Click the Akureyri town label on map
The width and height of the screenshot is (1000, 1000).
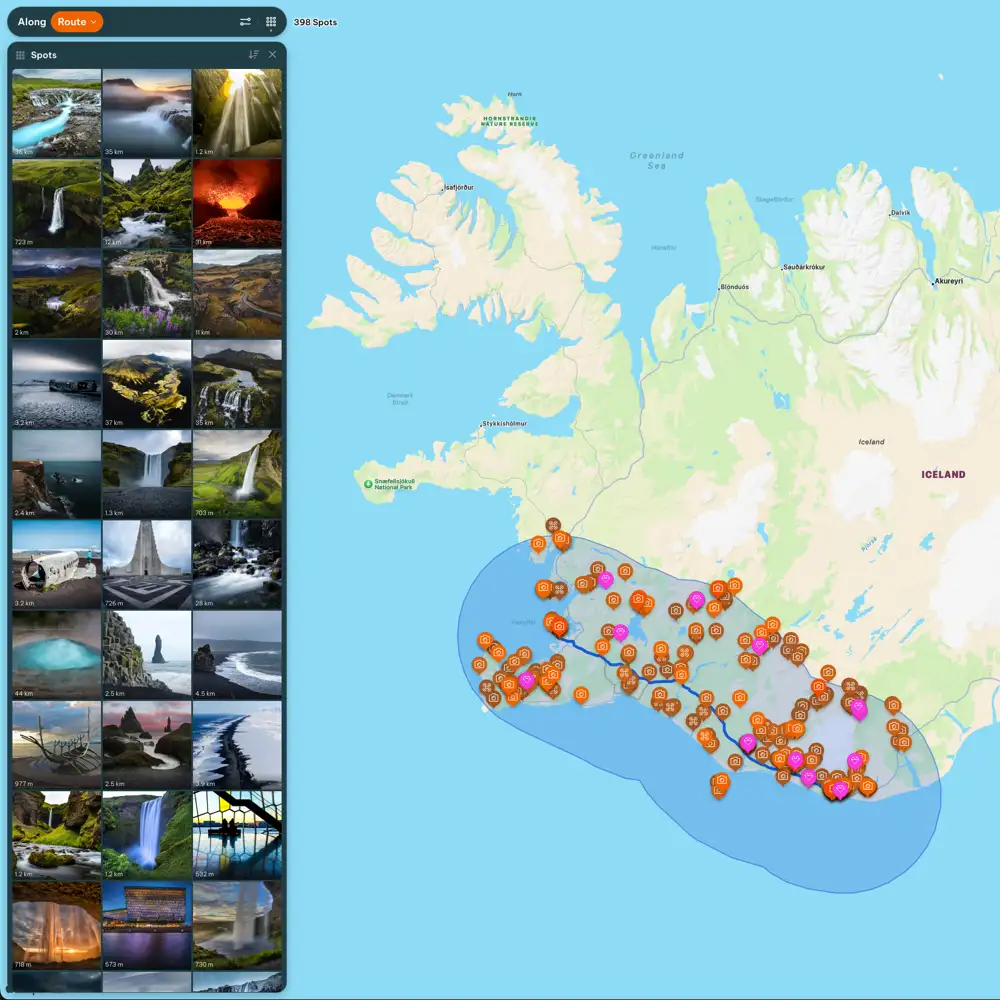point(948,281)
